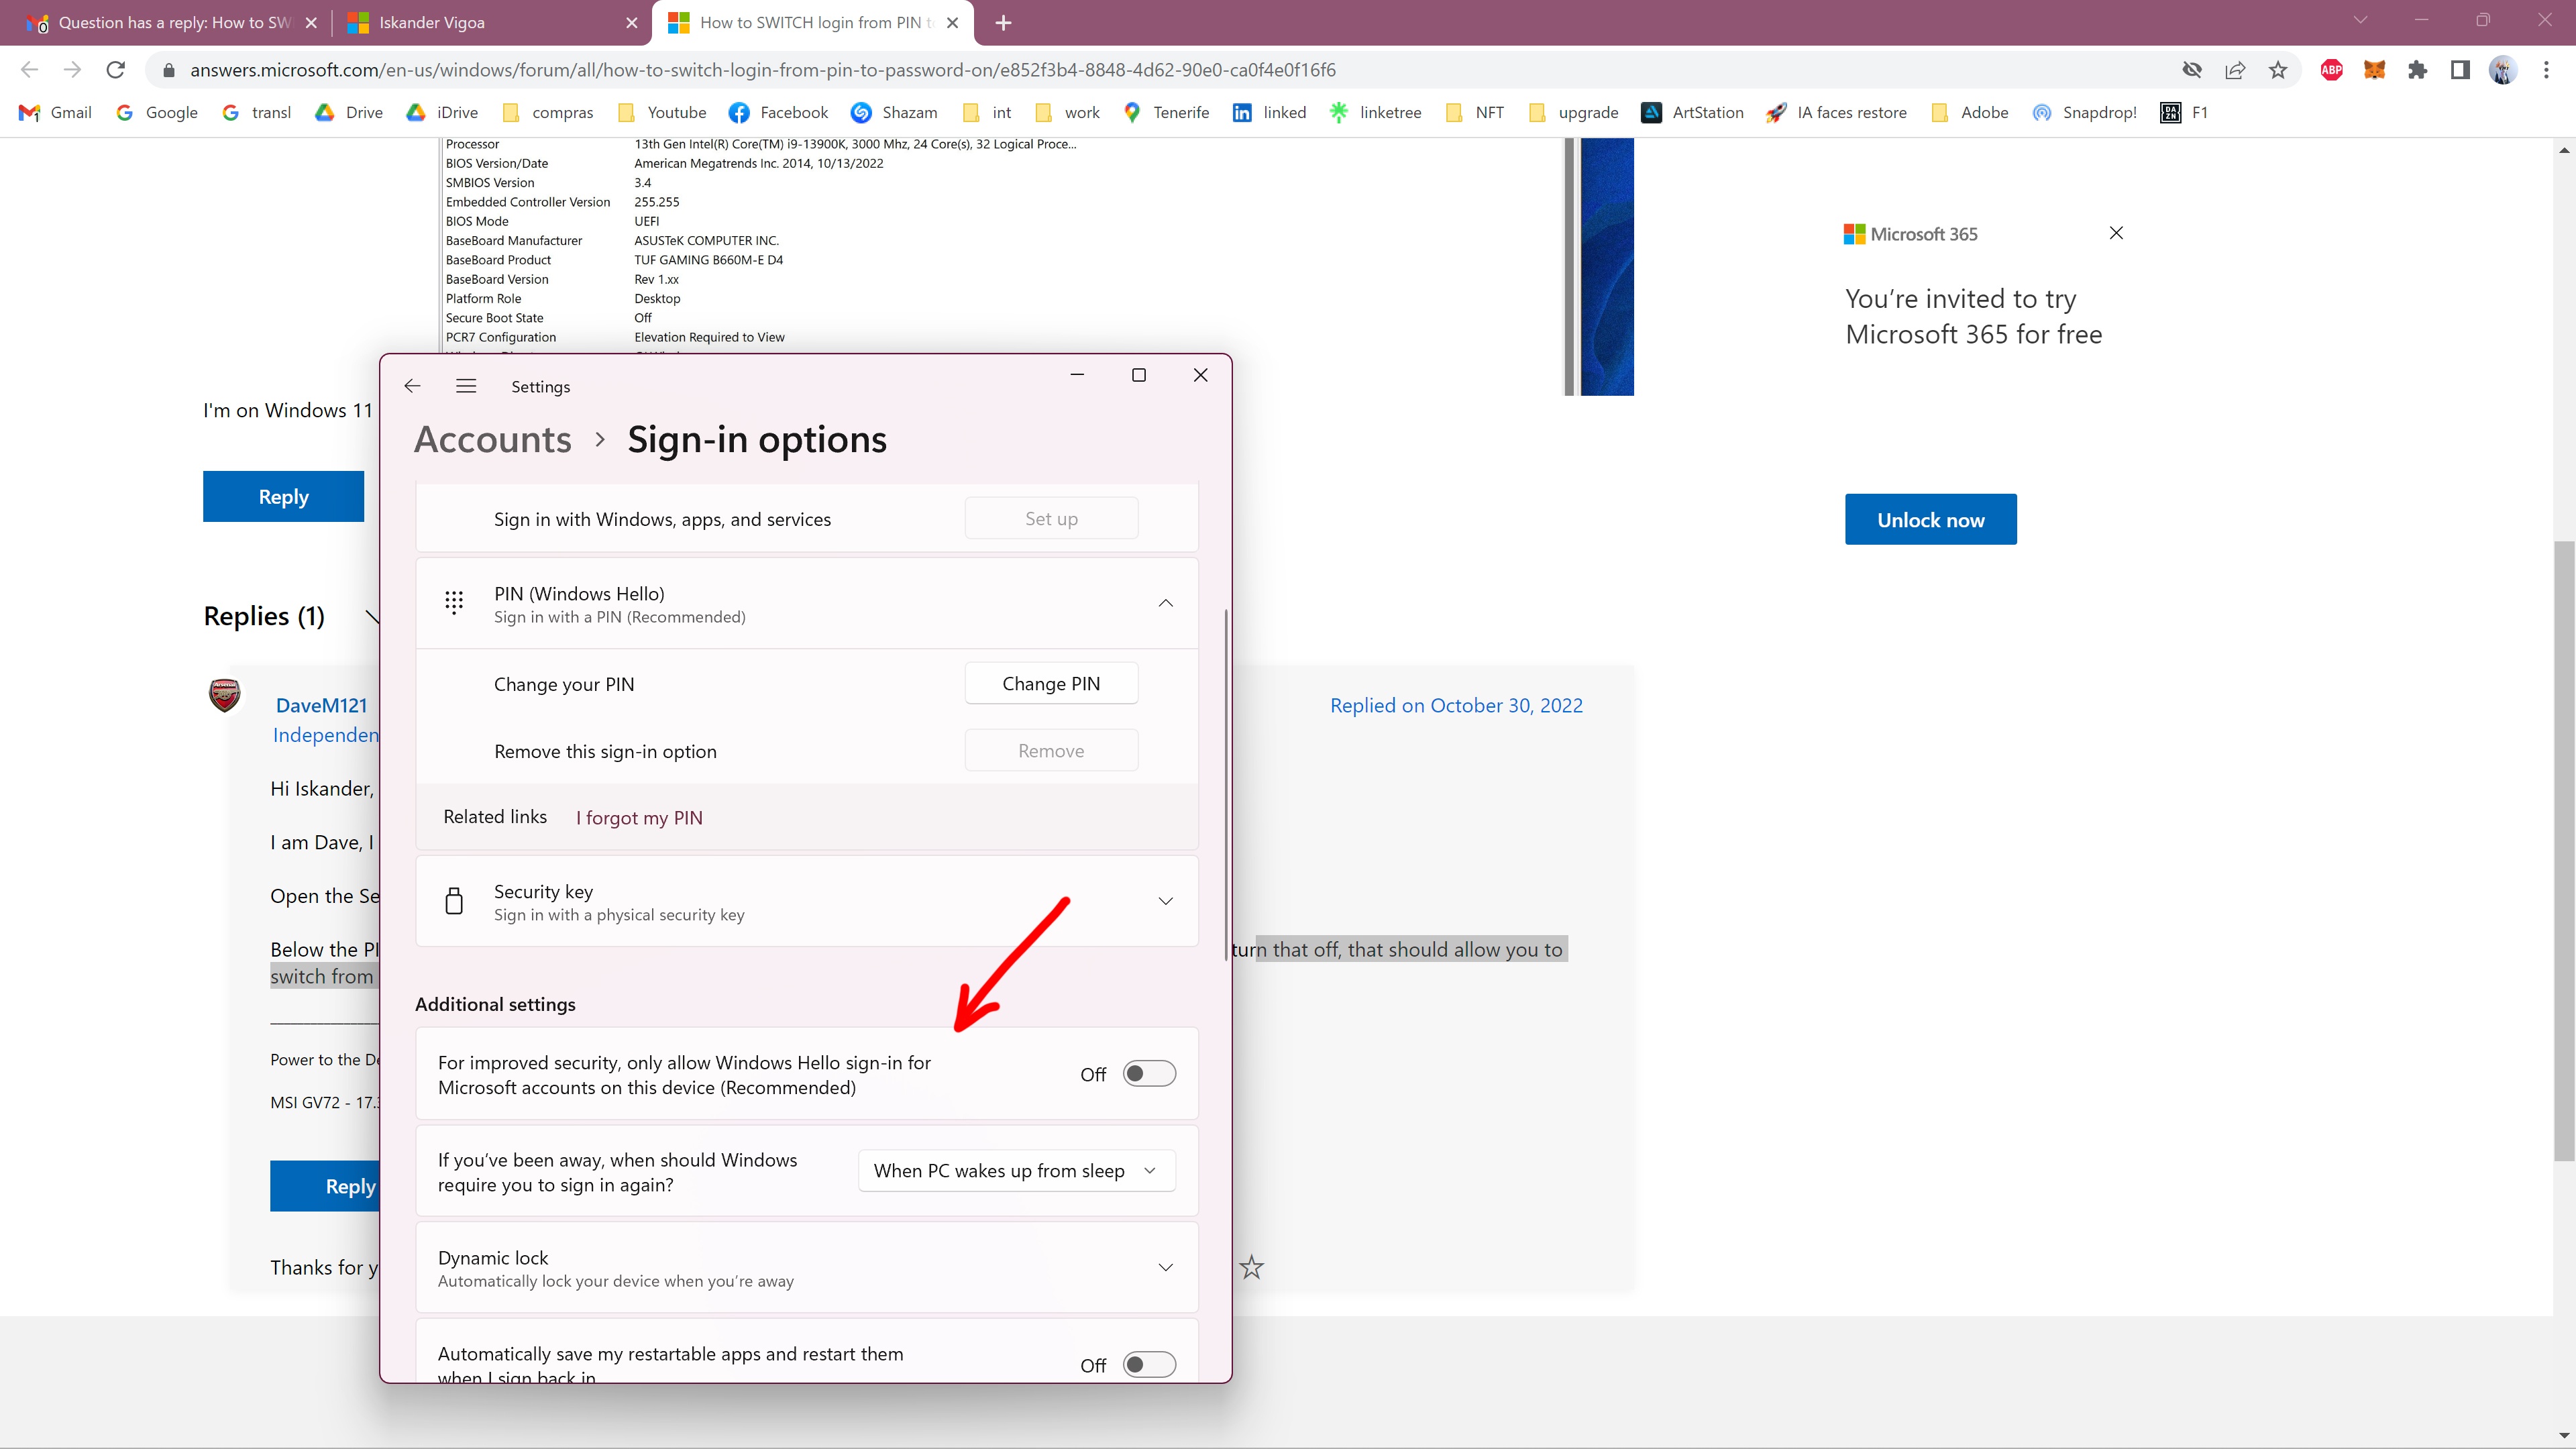Viewport: 2576px width, 1449px height.
Task: Collapse the PIN (Windows Hello) section
Action: (x=1165, y=603)
